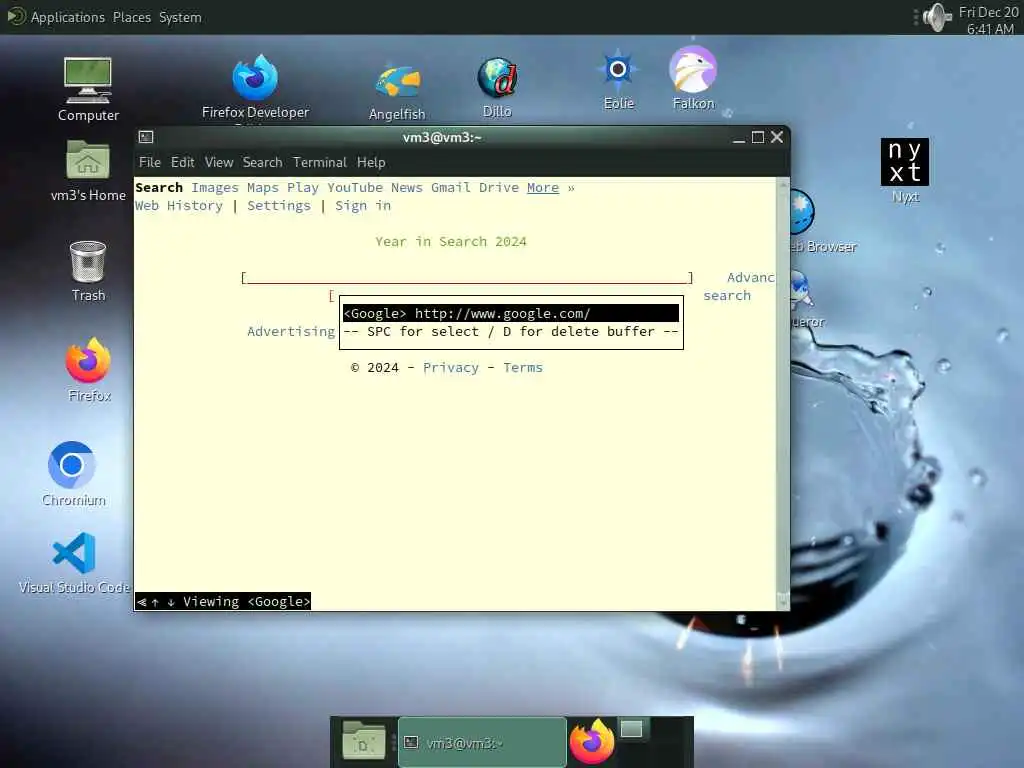Launch Firefox Developer Edition icon
Image resolution: width=1024 pixels, height=768 pixels.
(x=255, y=87)
